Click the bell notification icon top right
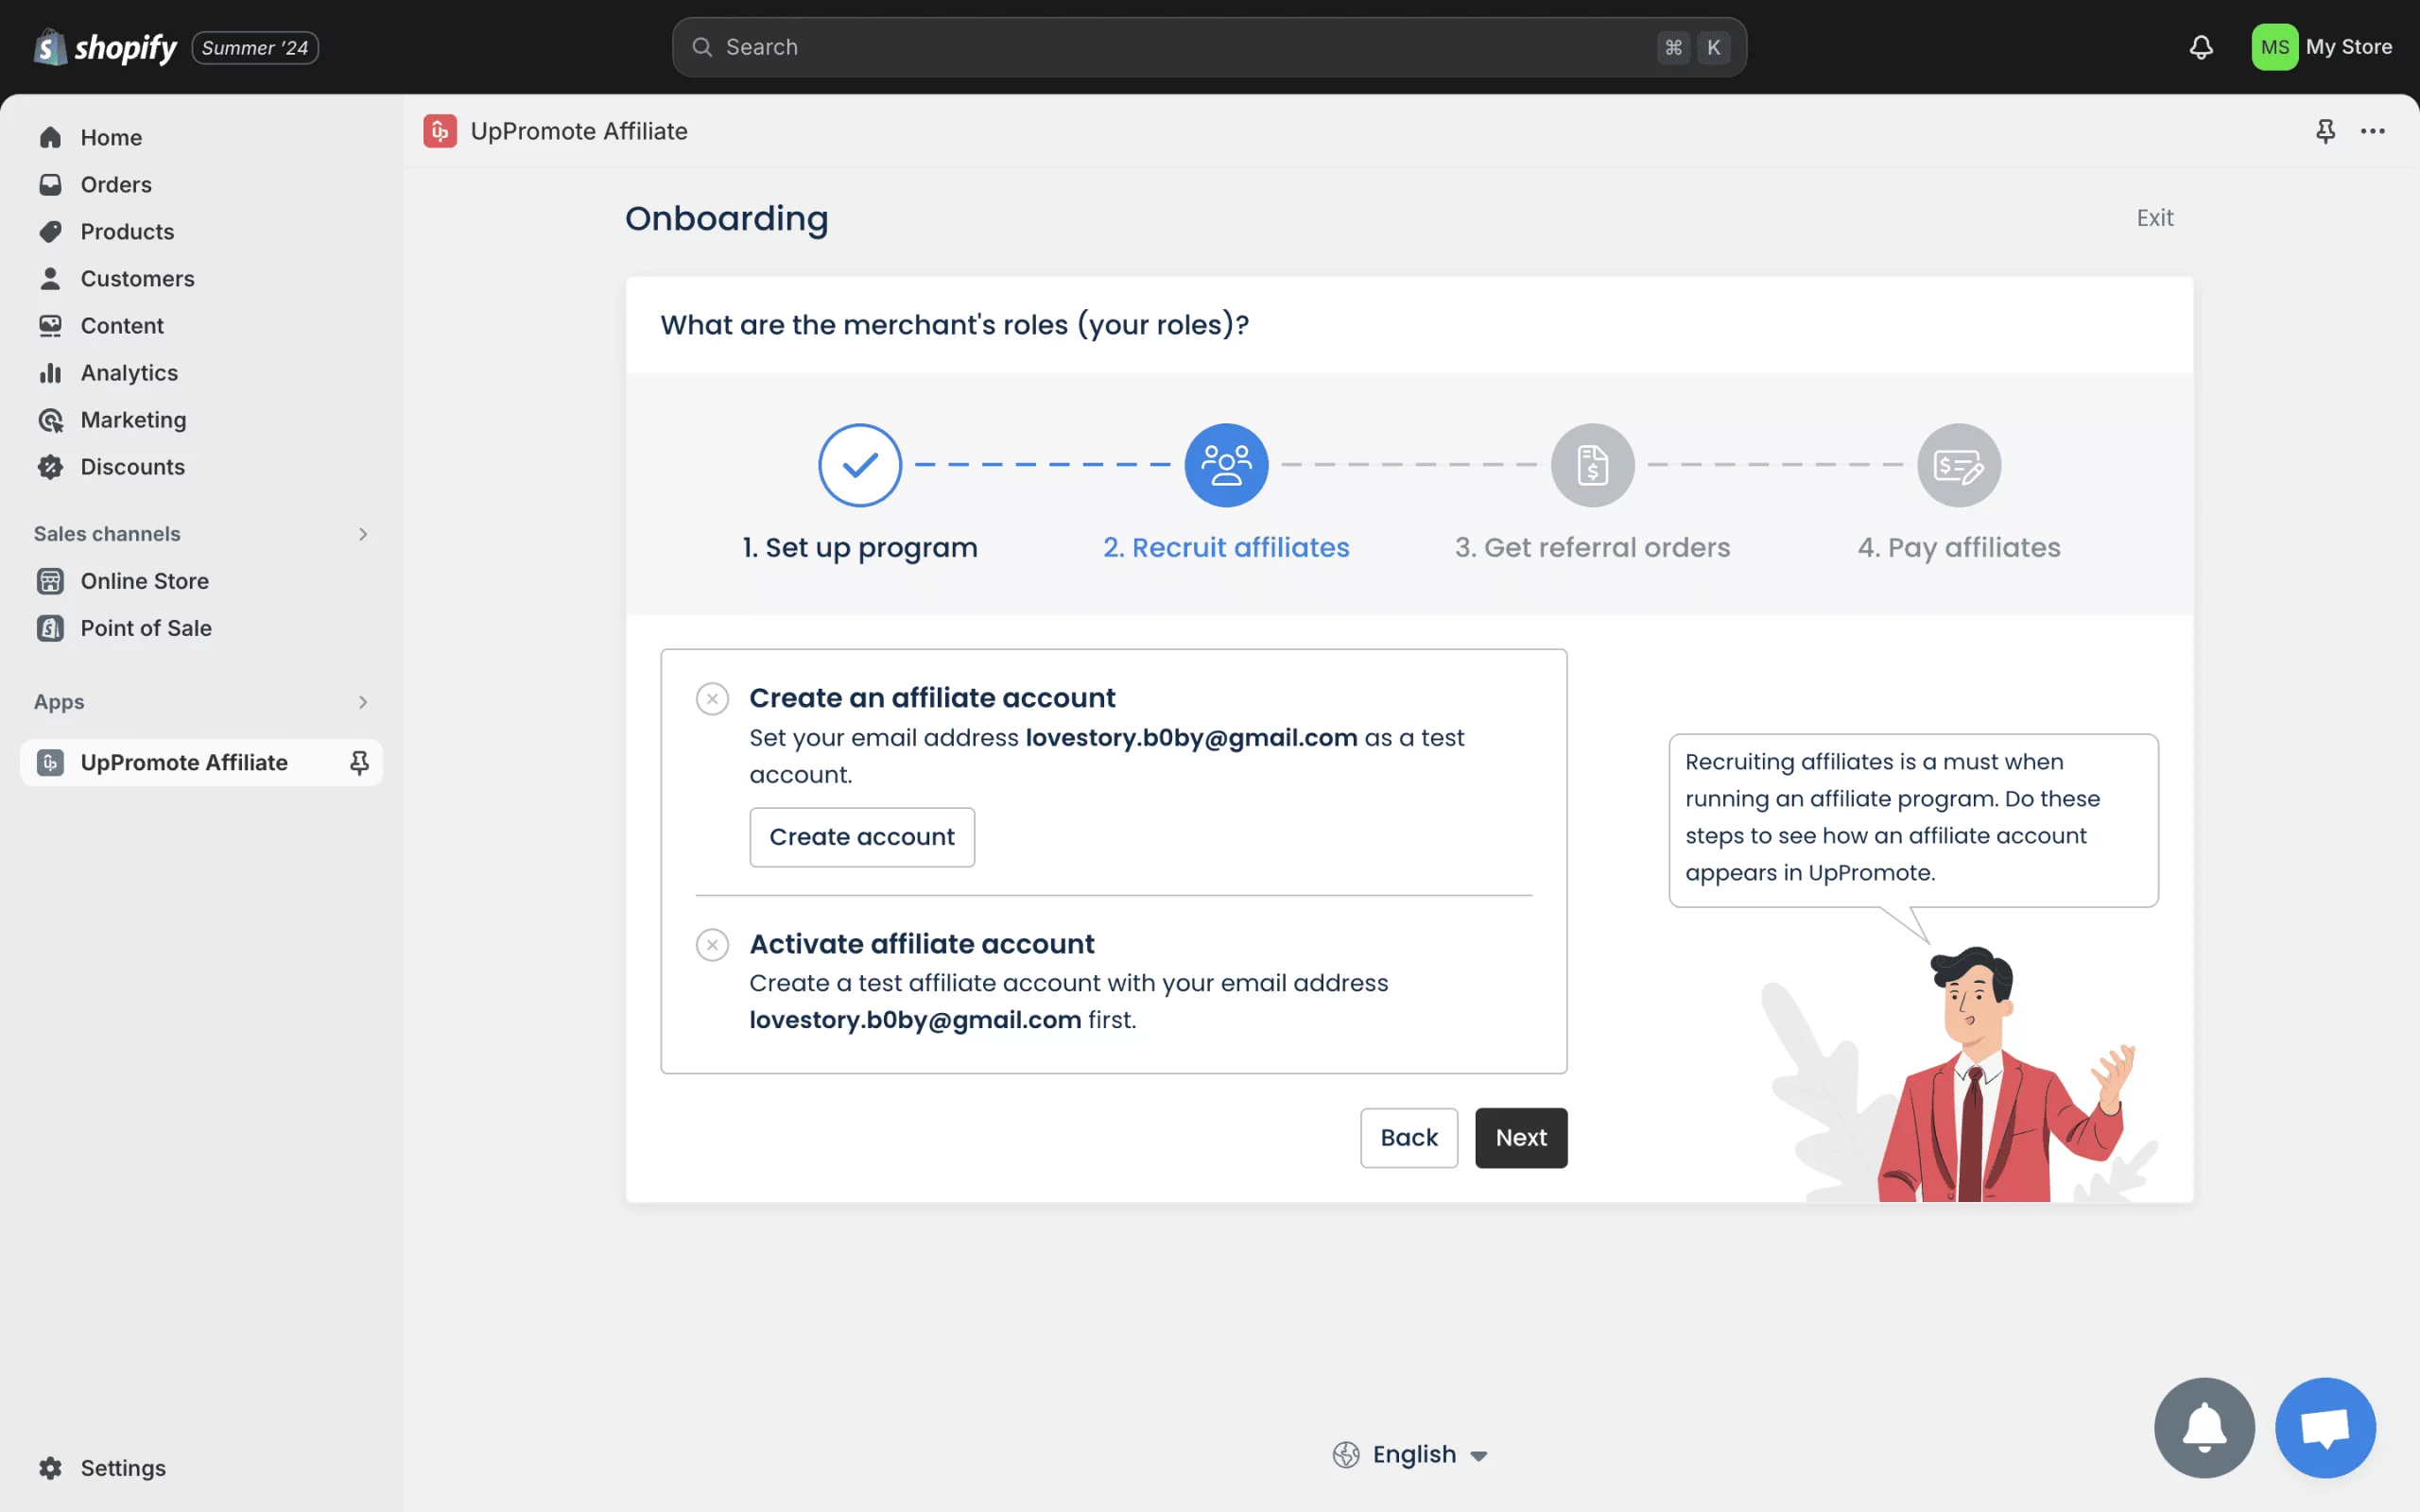The image size is (2420, 1512). click(x=2201, y=45)
